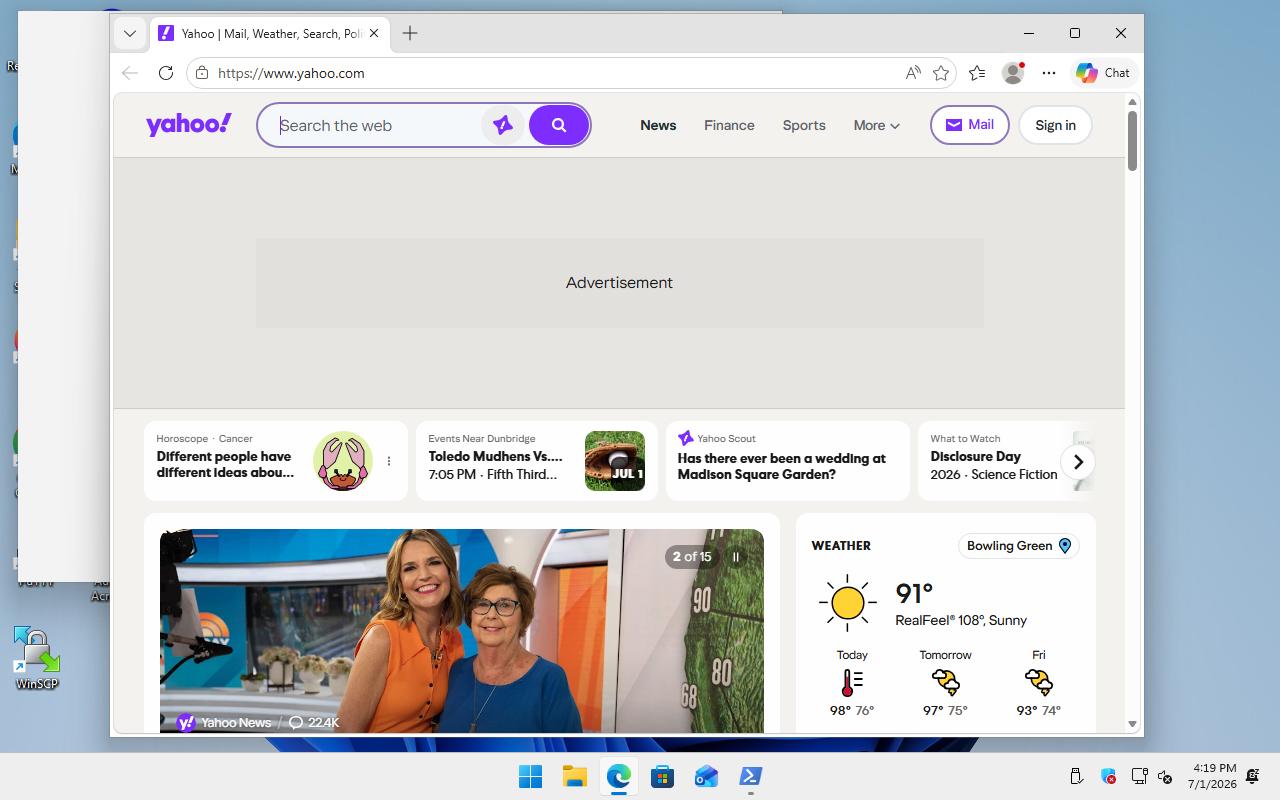
Task: Go to the News section
Action: [x=658, y=125]
